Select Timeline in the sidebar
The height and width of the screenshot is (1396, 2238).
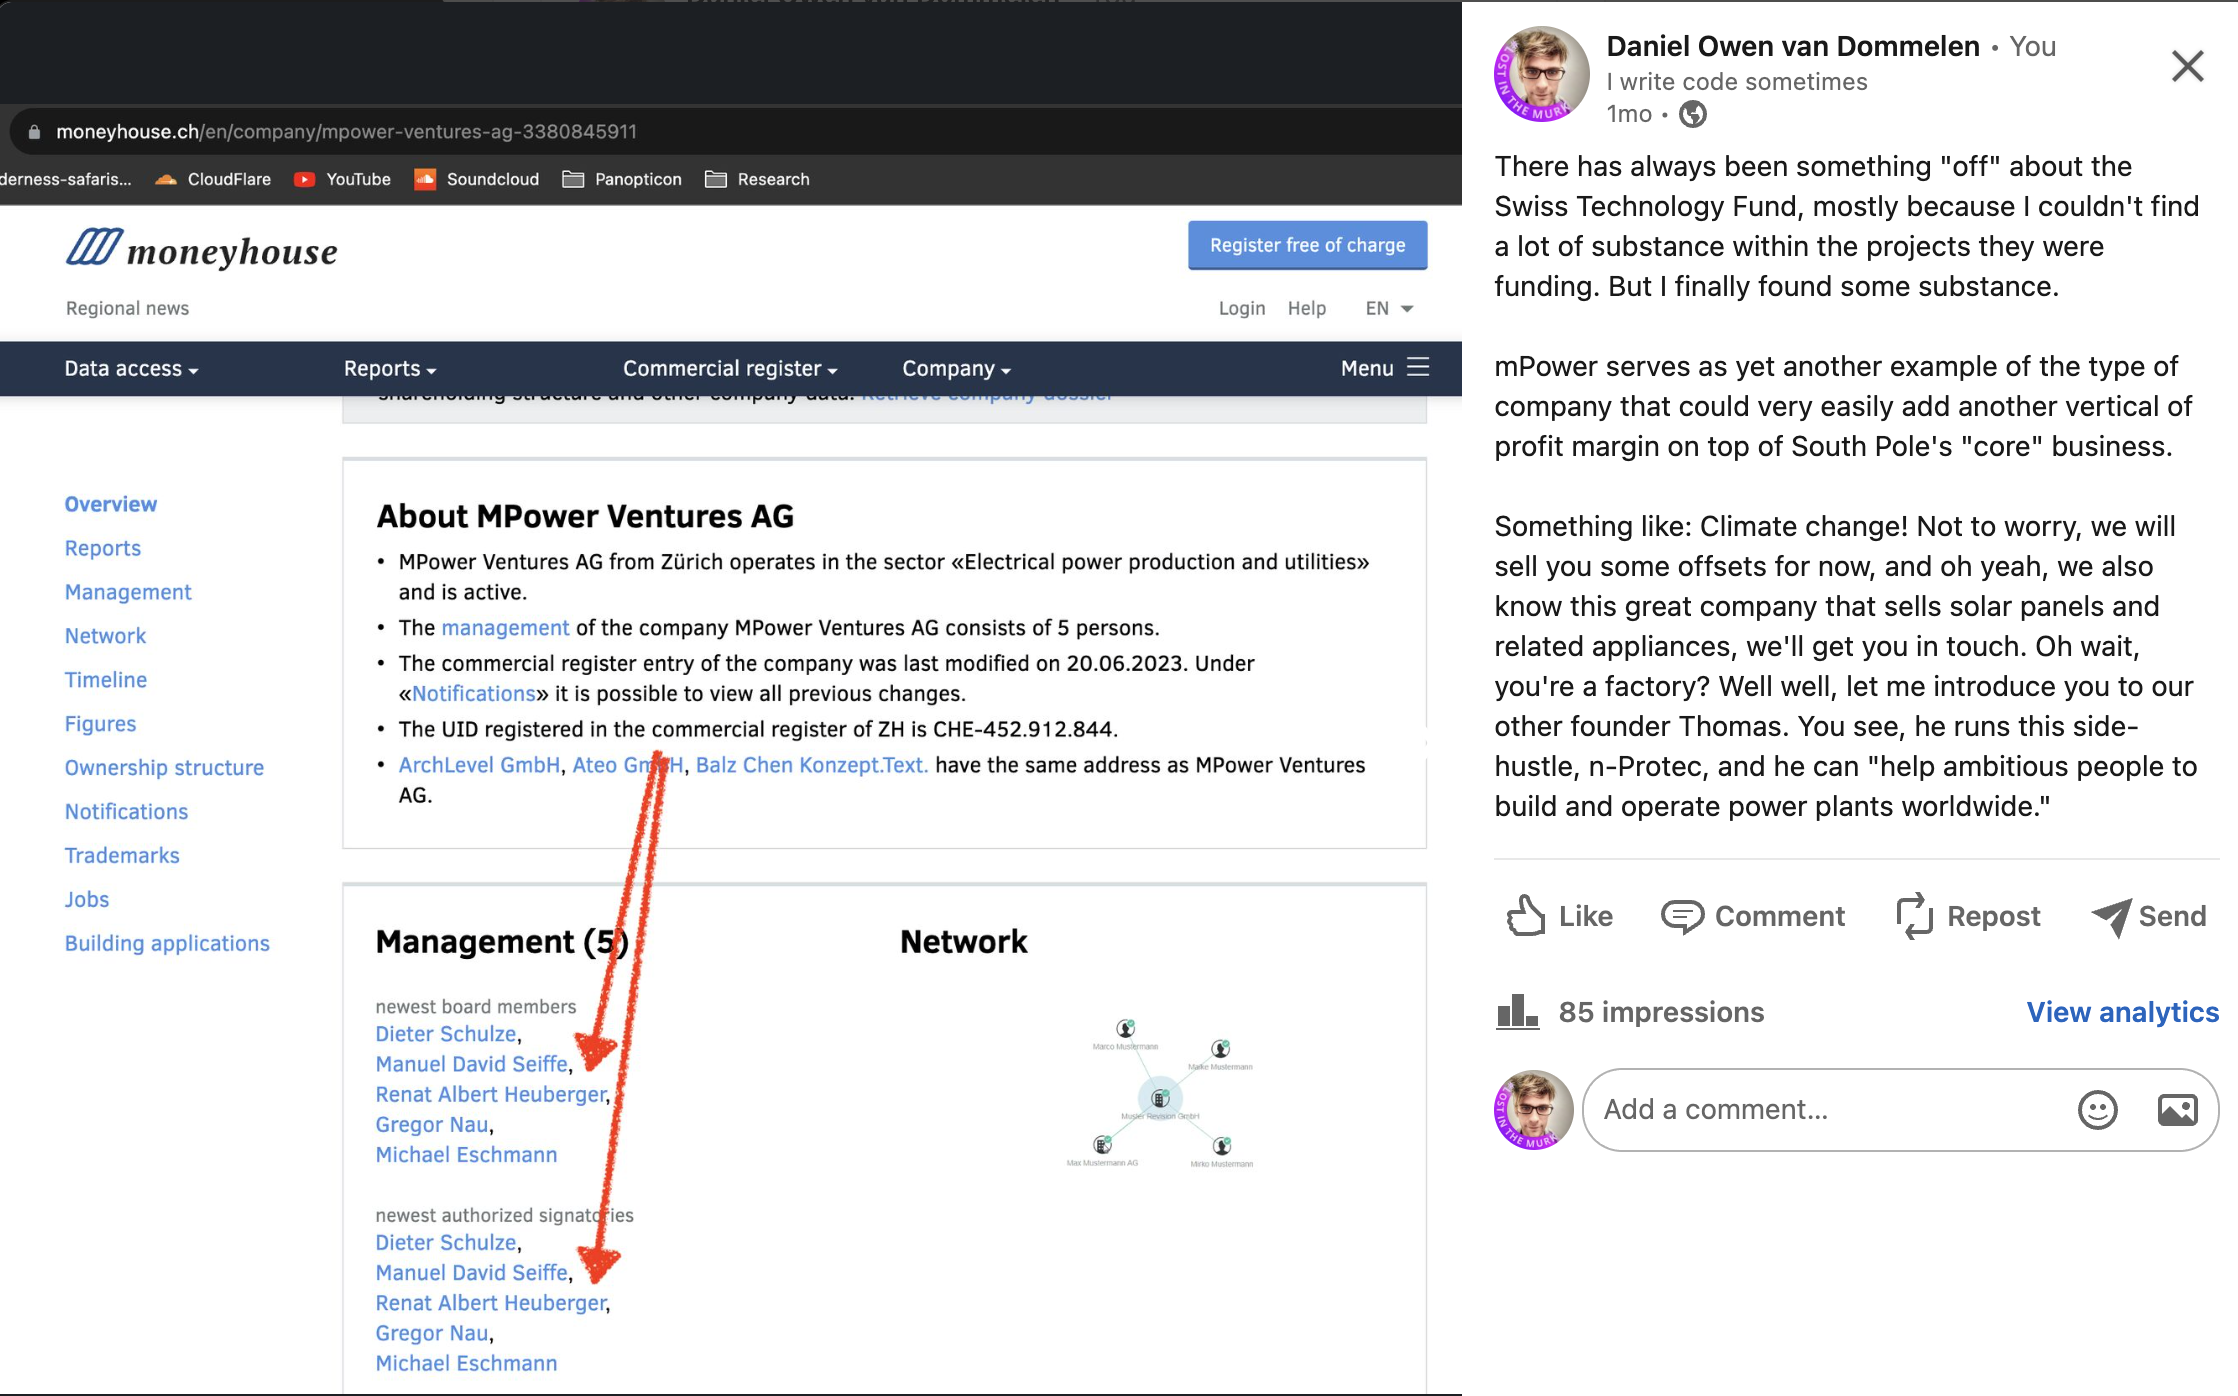(106, 680)
